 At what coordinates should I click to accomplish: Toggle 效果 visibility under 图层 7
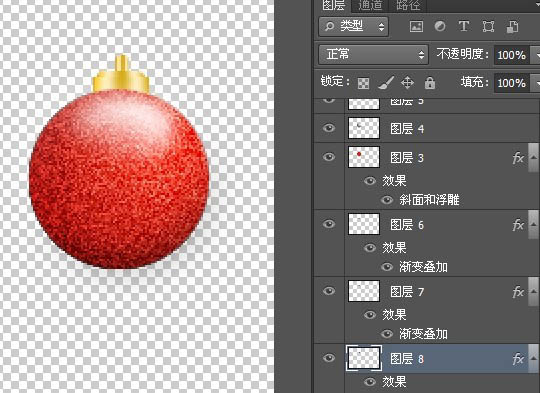click(370, 314)
